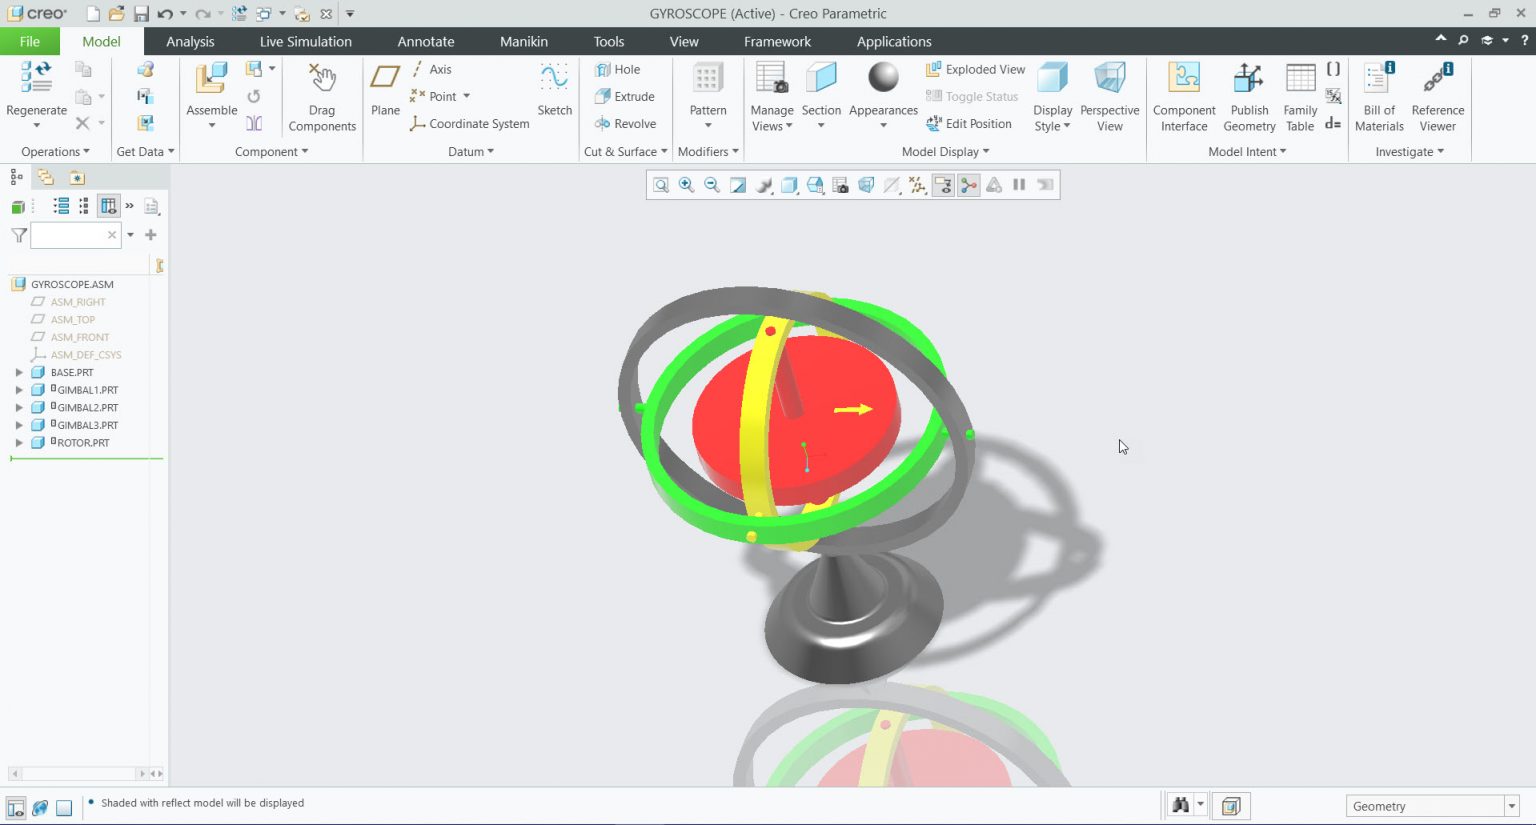Open the Bill of Materials tool
The width and height of the screenshot is (1536, 825).
tap(1378, 96)
